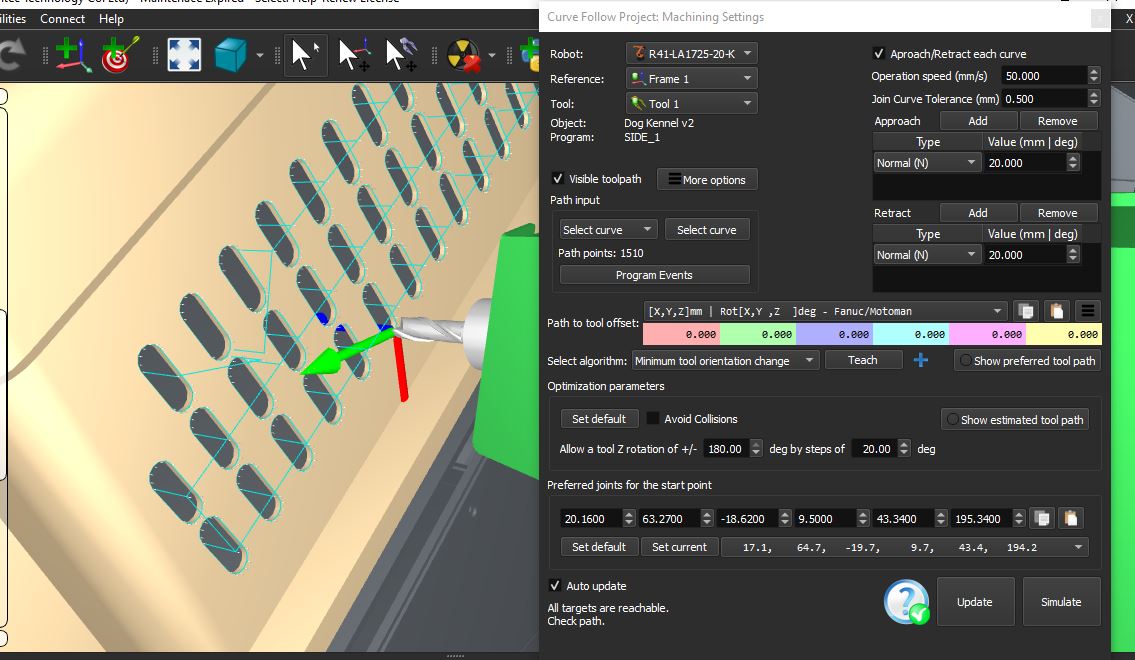This screenshot has height=660, width=1135.
Task: Click the help question mark icon near Update
Action: [x=906, y=602]
